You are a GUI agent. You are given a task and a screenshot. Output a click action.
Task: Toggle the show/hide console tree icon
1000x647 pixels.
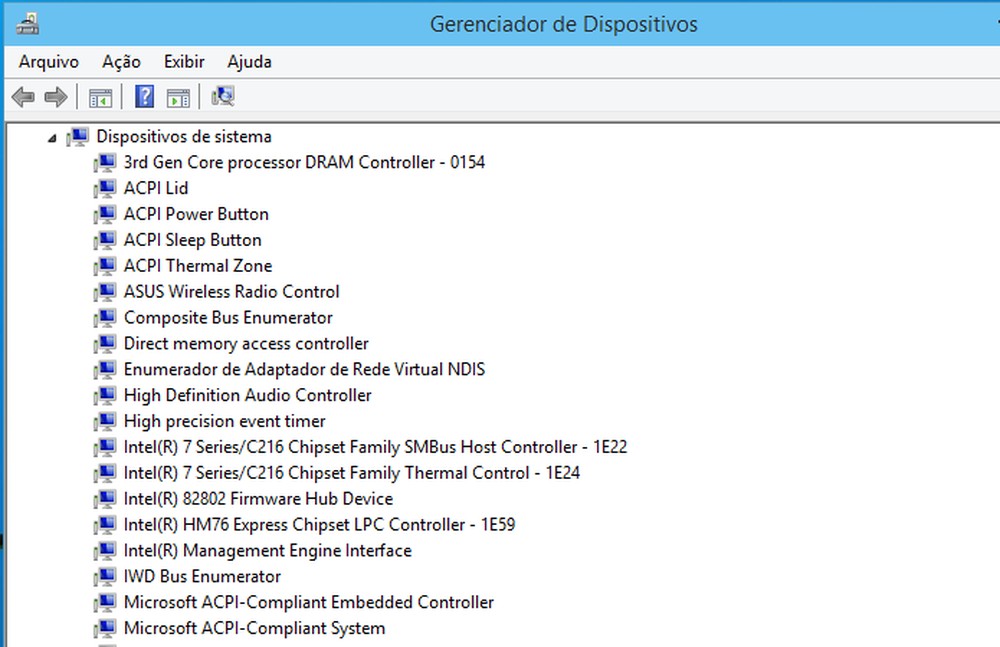point(100,96)
